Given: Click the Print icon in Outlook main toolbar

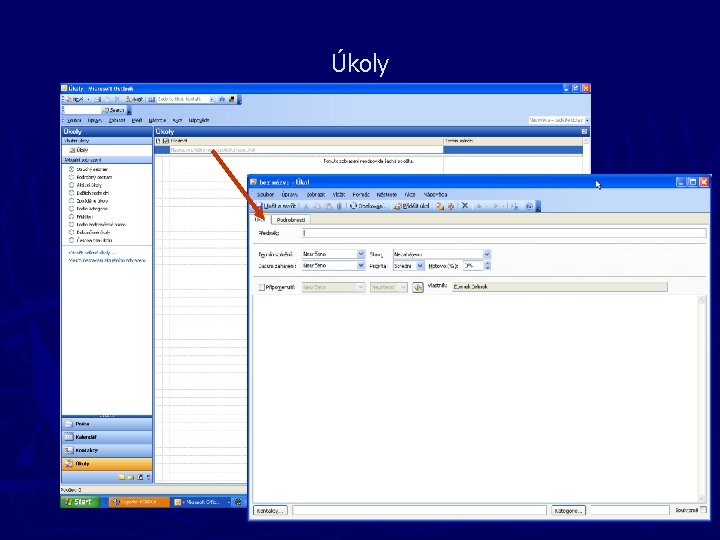Looking at the screenshot, I should point(98,99).
